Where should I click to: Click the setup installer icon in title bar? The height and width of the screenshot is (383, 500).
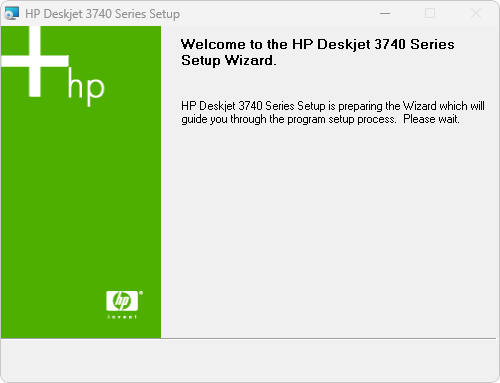point(11,14)
